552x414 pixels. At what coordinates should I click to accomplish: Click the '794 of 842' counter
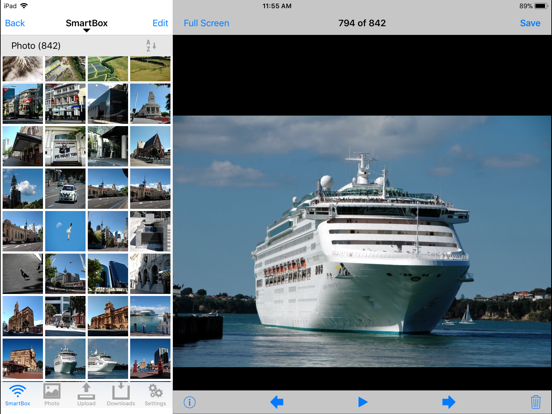[x=362, y=23]
